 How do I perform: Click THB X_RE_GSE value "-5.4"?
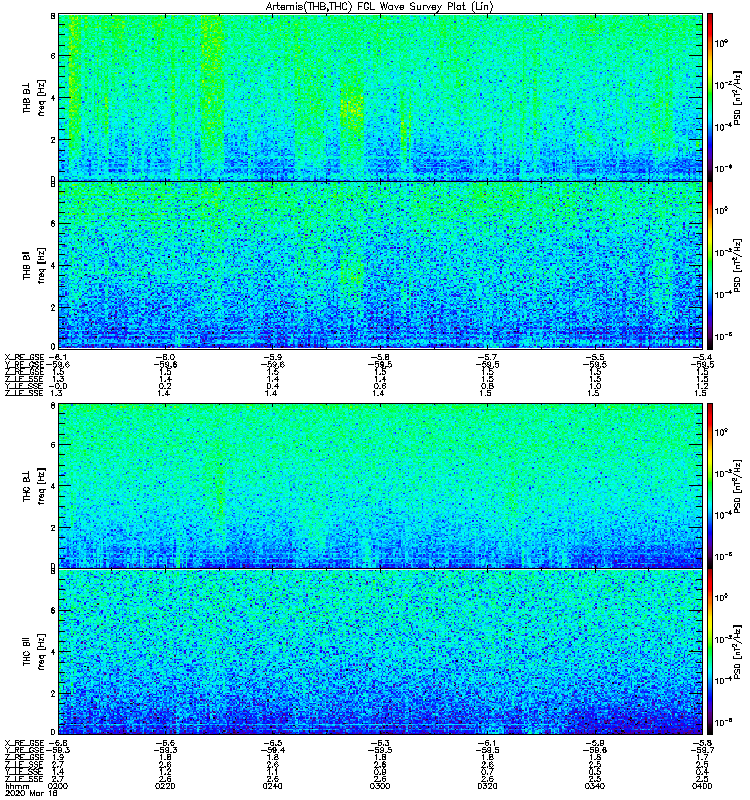point(702,357)
